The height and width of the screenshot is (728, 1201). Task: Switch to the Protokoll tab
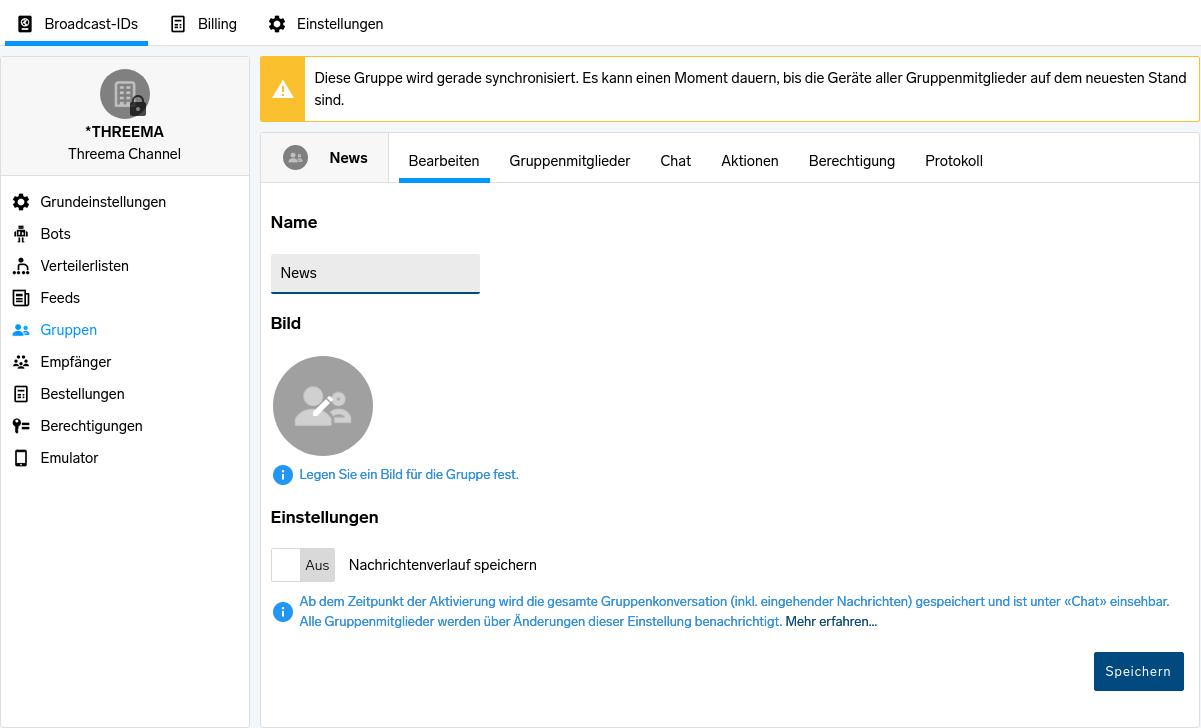click(953, 161)
